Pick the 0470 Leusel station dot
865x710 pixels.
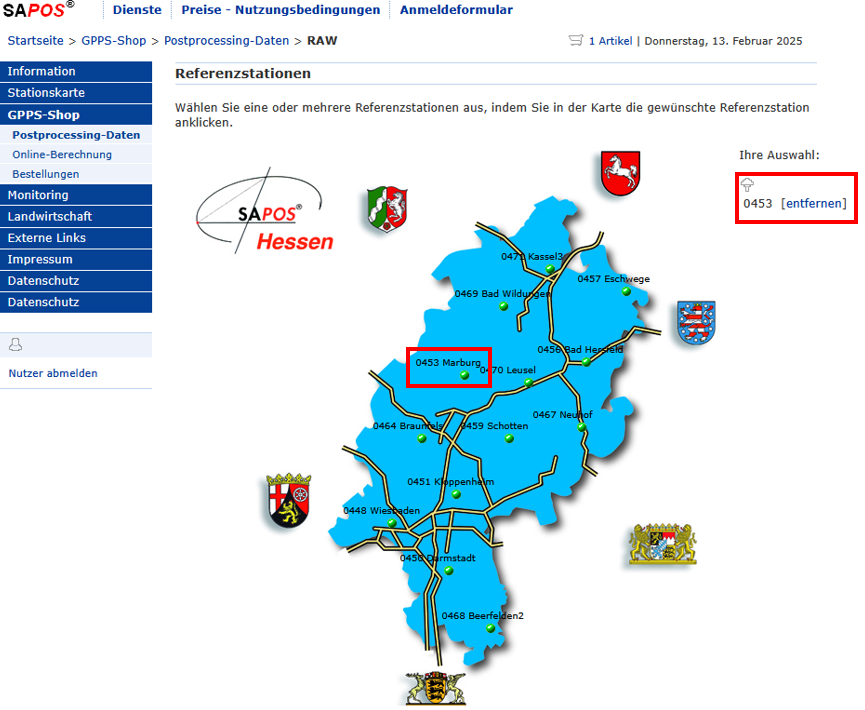point(528,382)
